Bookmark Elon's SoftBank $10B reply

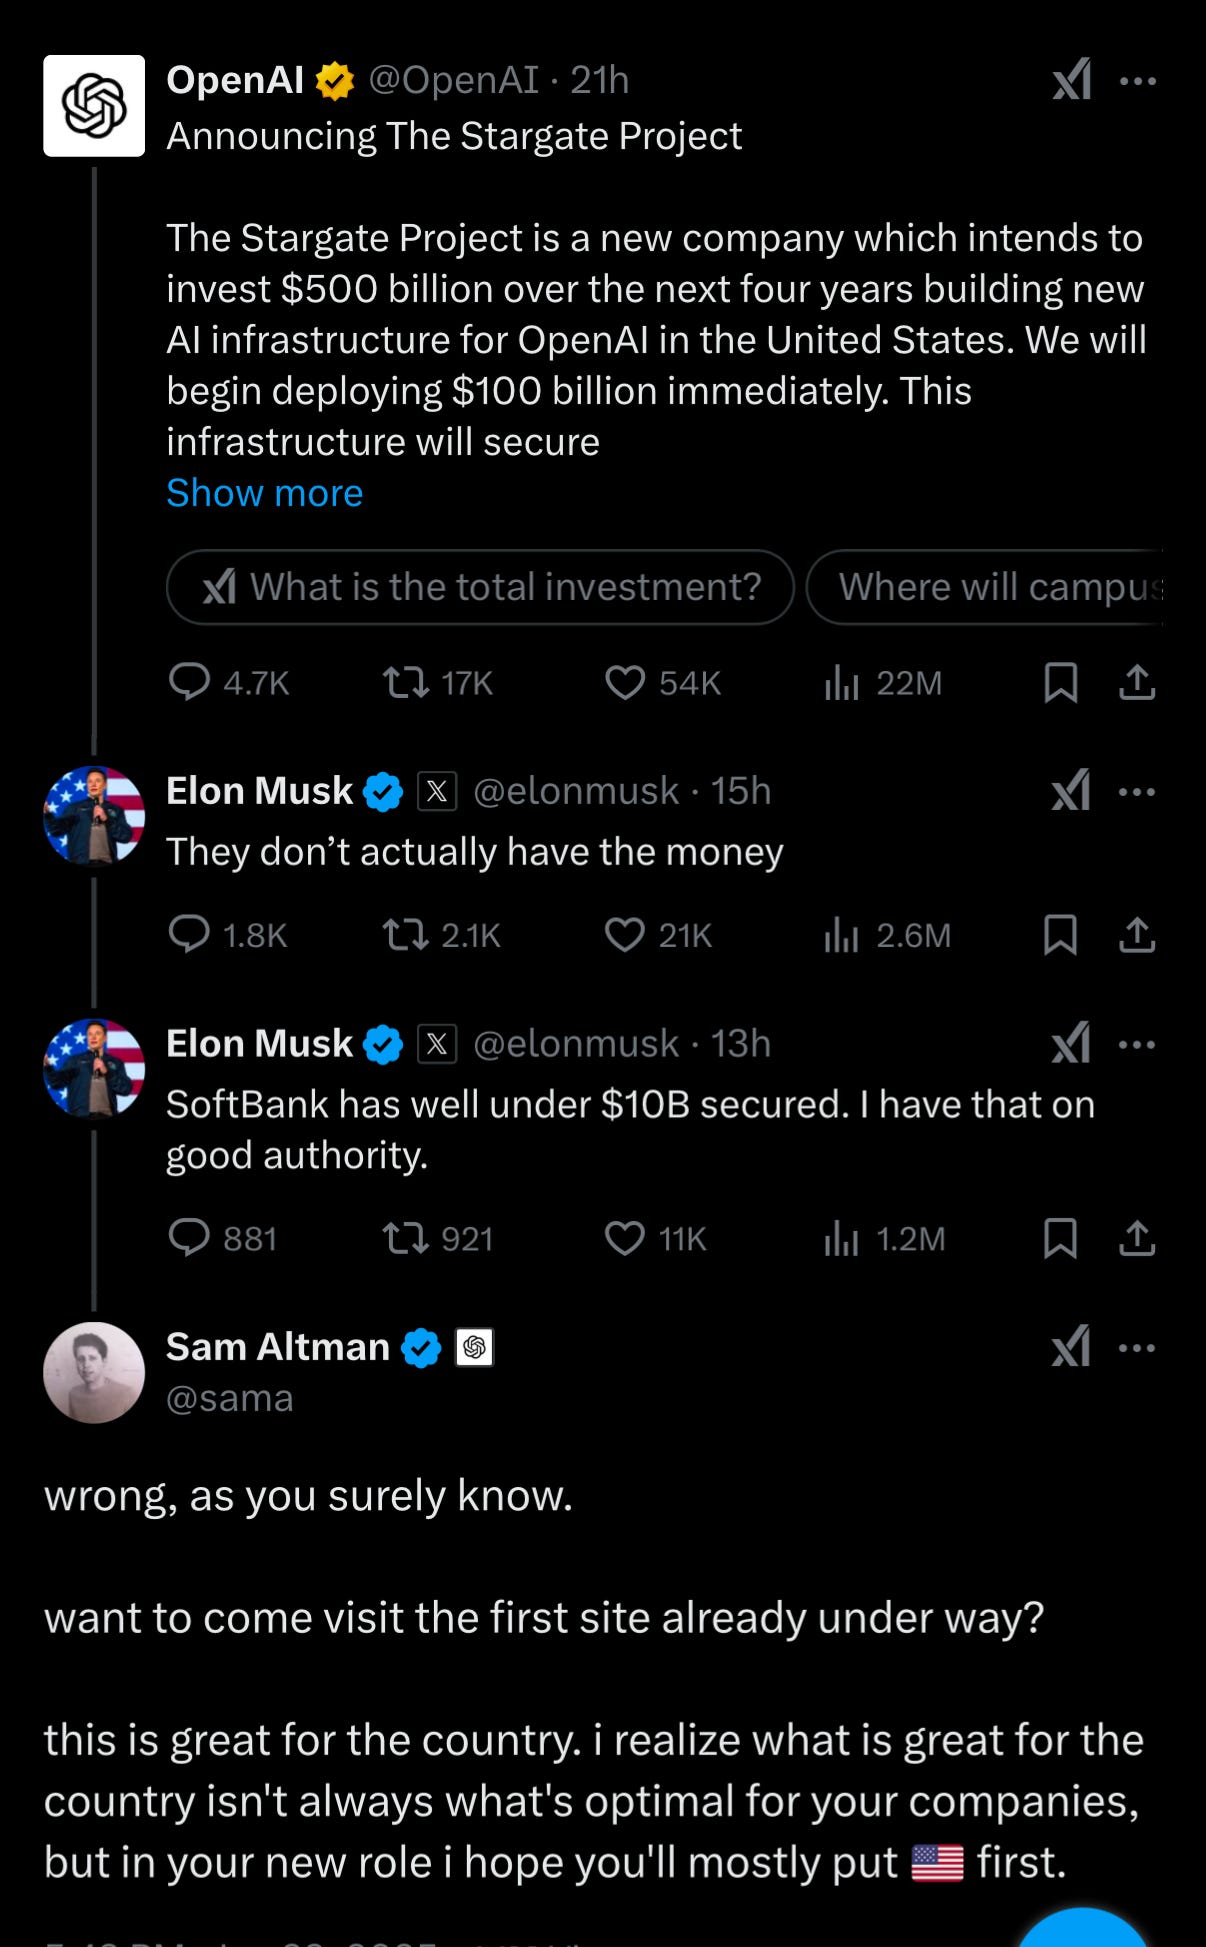pos(1060,1239)
